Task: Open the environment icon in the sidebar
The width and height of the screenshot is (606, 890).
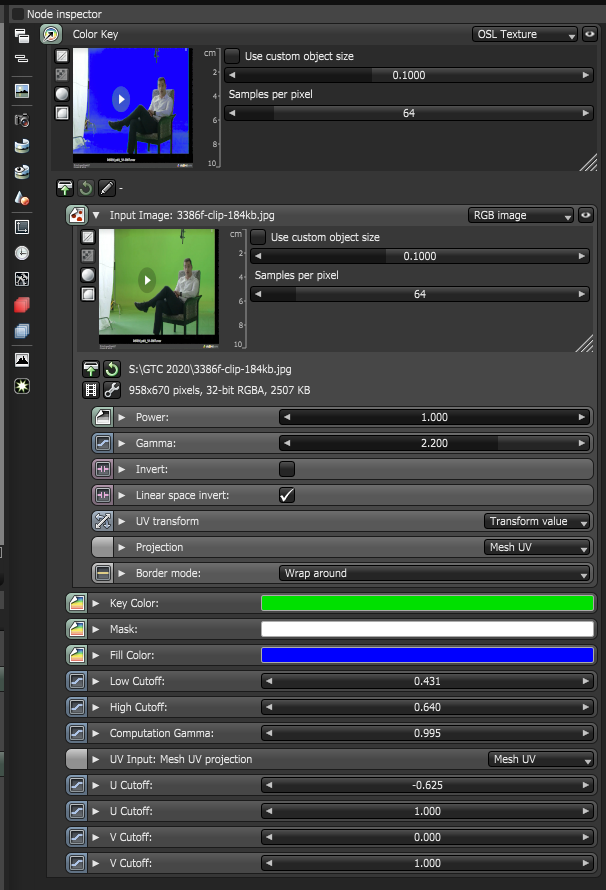Action: tap(22, 146)
